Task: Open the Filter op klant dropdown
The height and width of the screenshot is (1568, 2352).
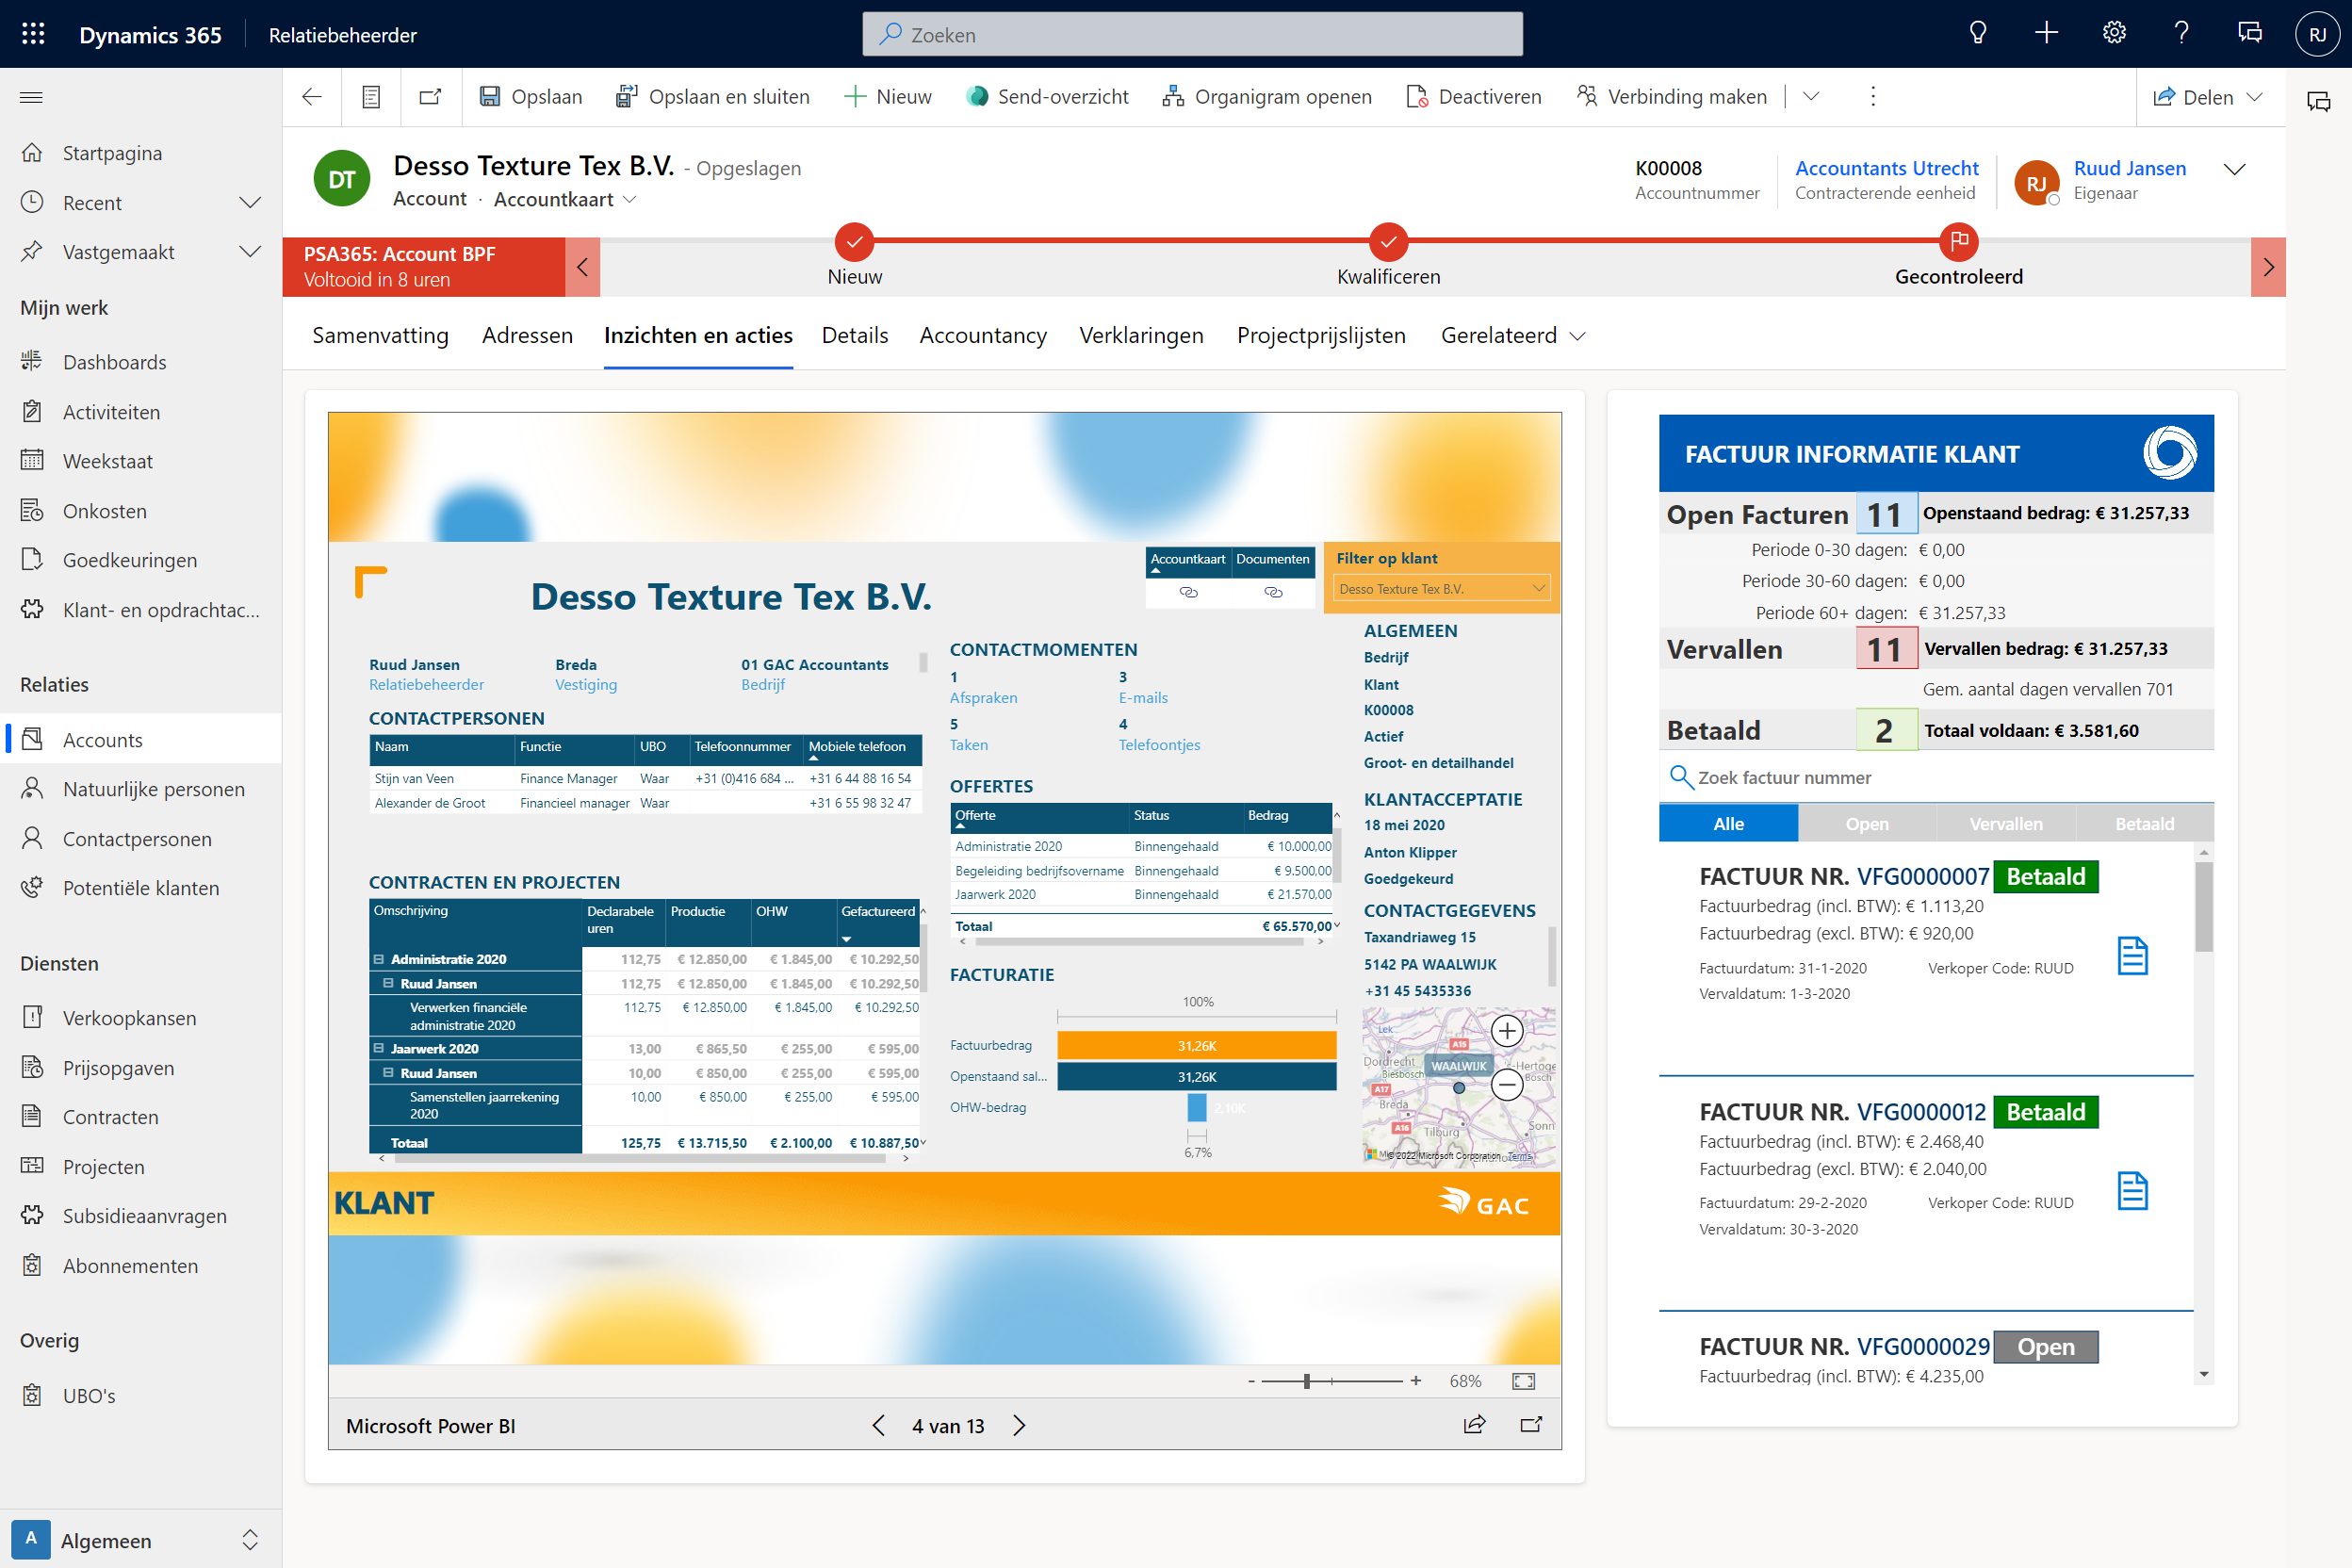Action: tap(1538, 588)
